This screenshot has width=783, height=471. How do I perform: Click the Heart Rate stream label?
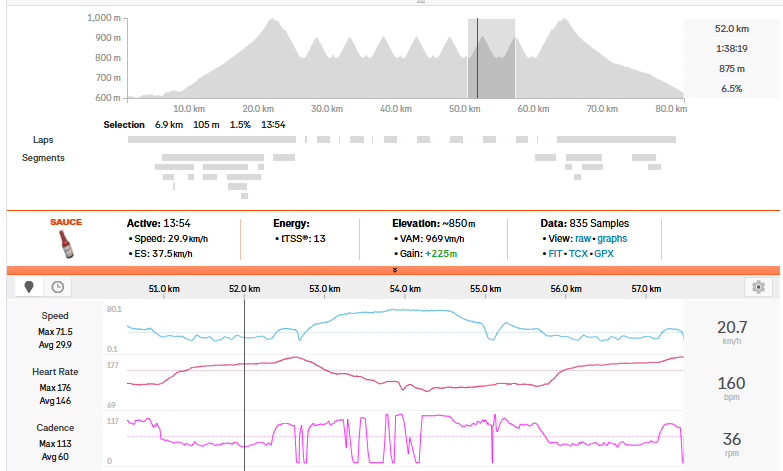55,372
